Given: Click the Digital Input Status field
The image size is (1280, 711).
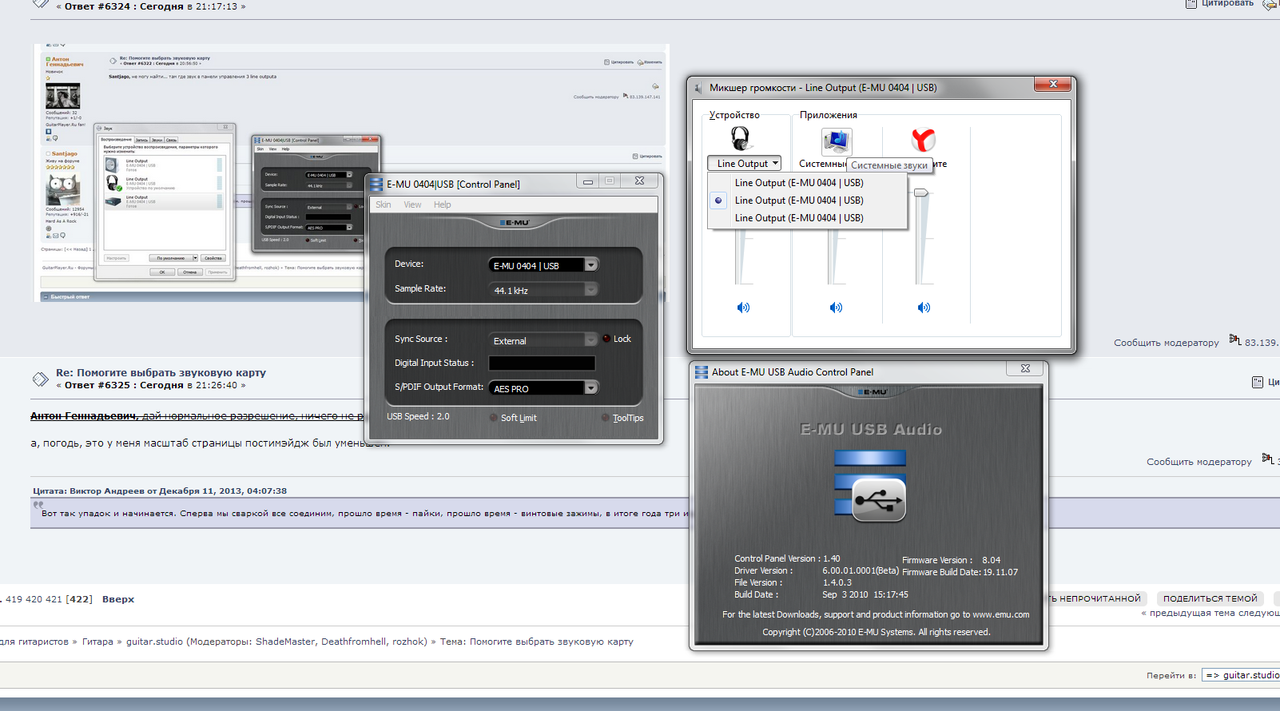Looking at the screenshot, I should pyautogui.click(x=541, y=363).
